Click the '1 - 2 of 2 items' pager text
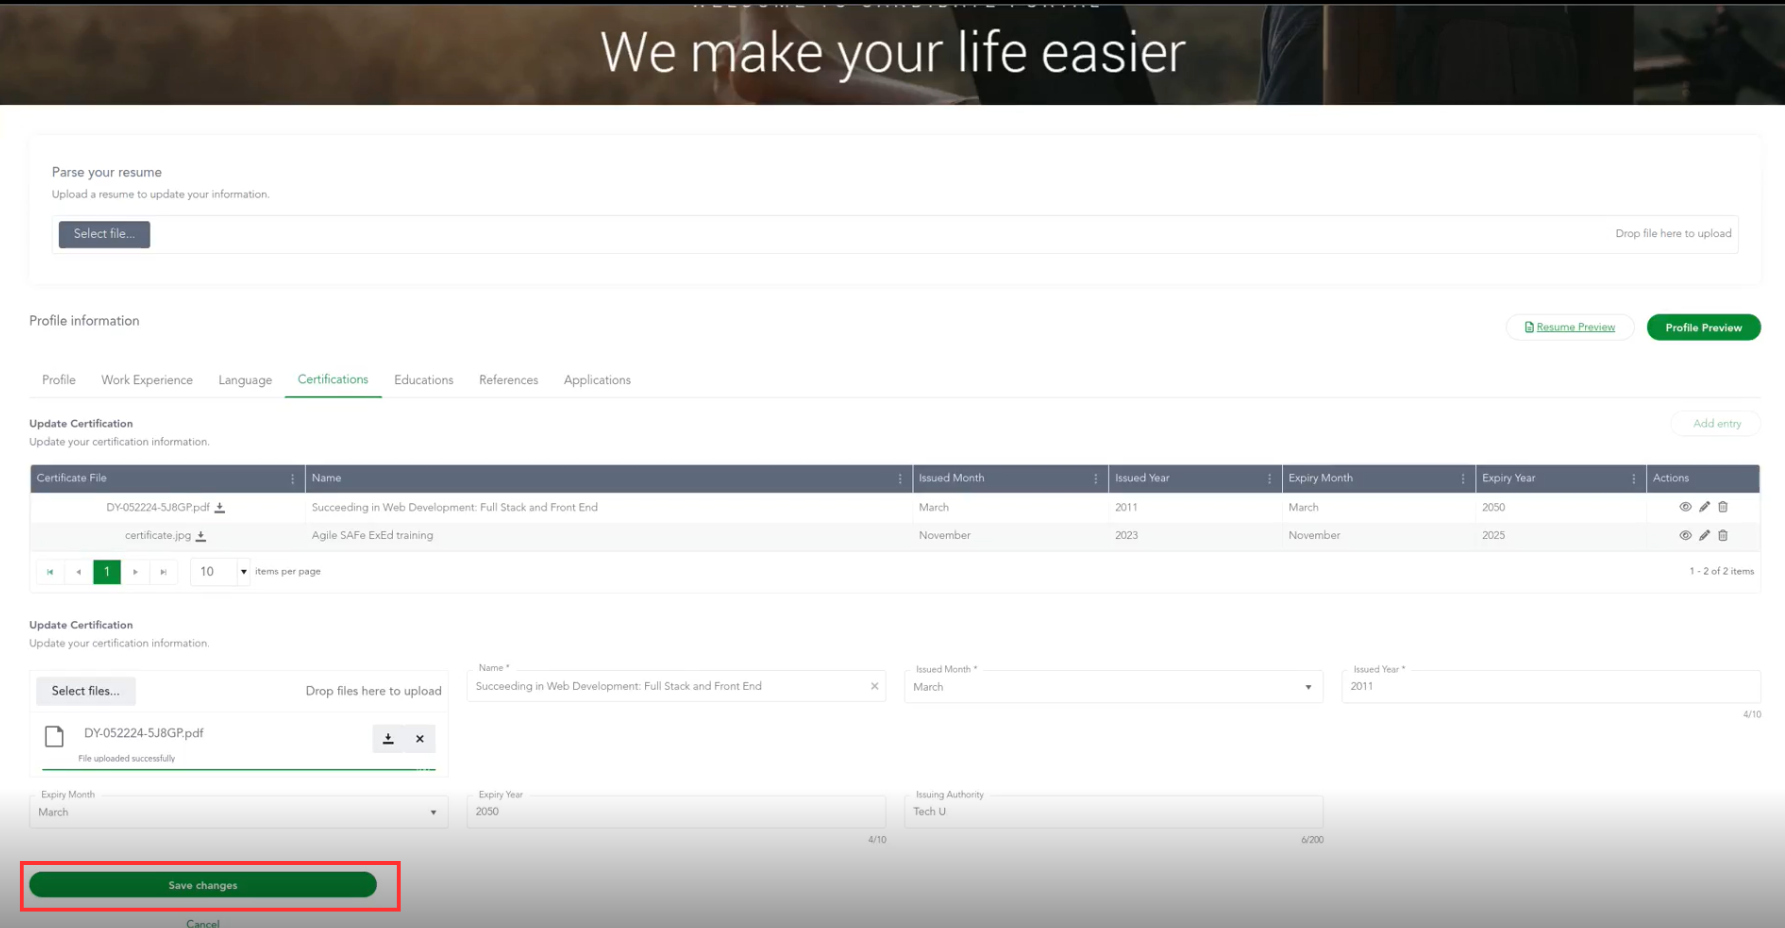The height and width of the screenshot is (928, 1785). (x=1721, y=572)
